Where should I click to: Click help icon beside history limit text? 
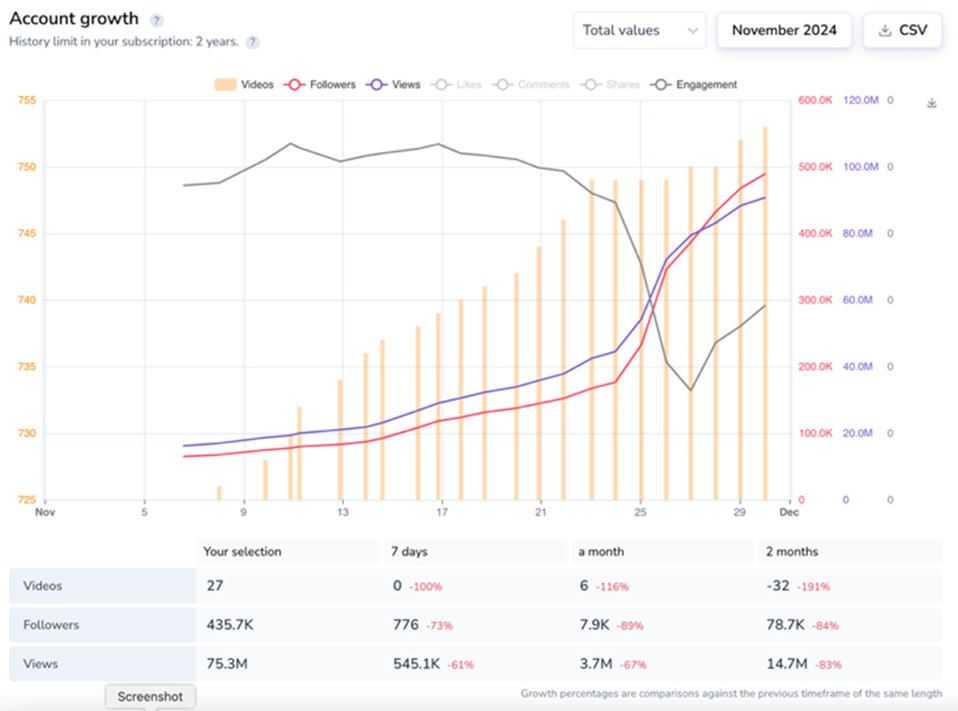253,42
